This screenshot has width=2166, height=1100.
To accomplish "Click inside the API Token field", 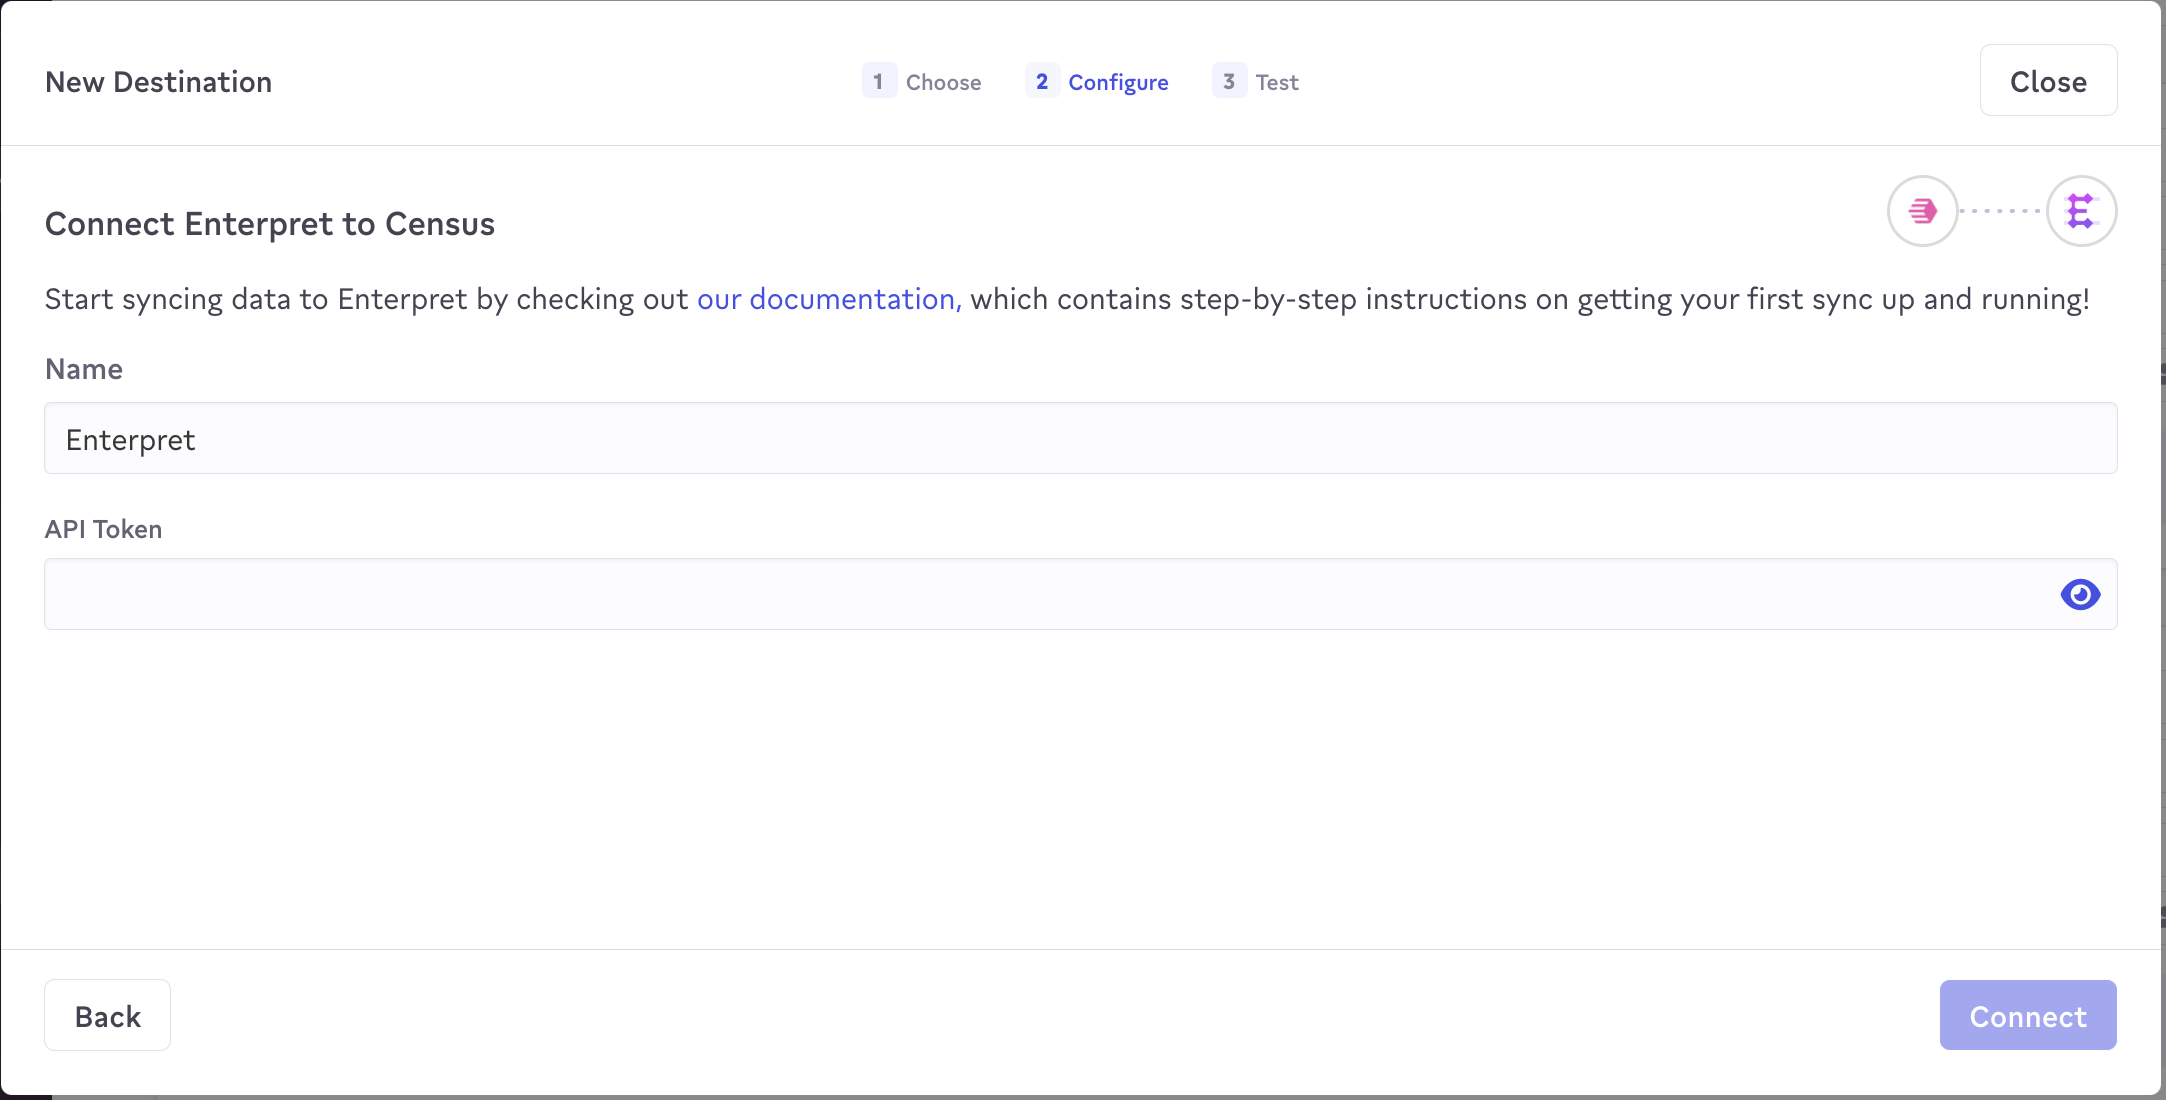I will tap(1040, 595).
